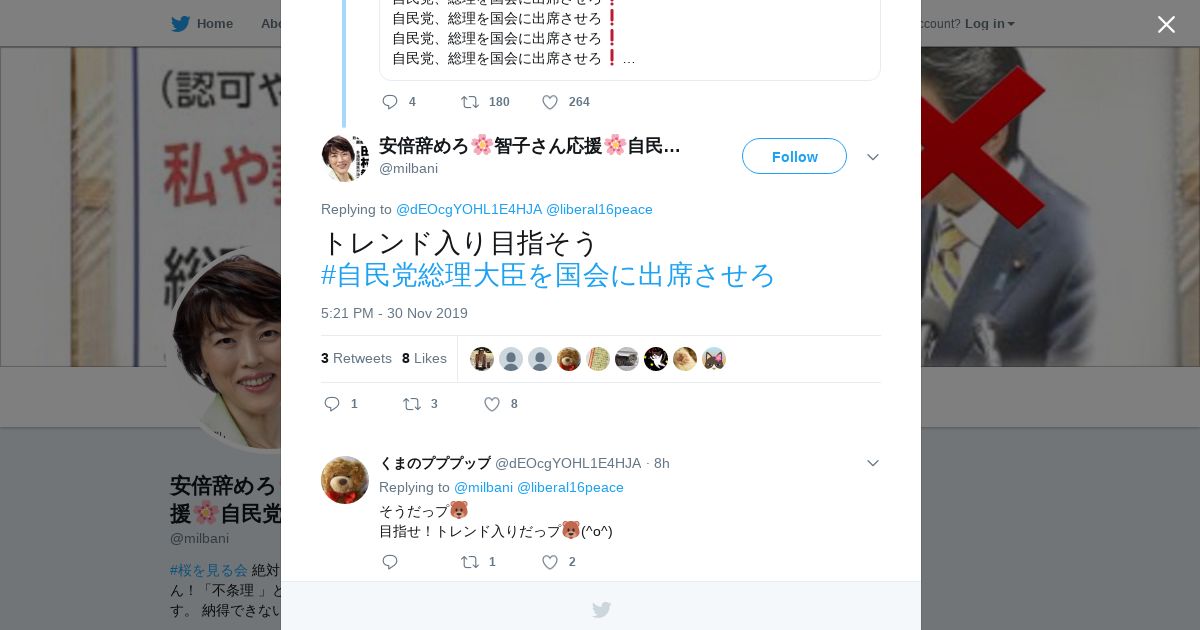The height and width of the screenshot is (630, 1200).
Task: Click reply icon on milbani's main tweet
Action: 333,404
